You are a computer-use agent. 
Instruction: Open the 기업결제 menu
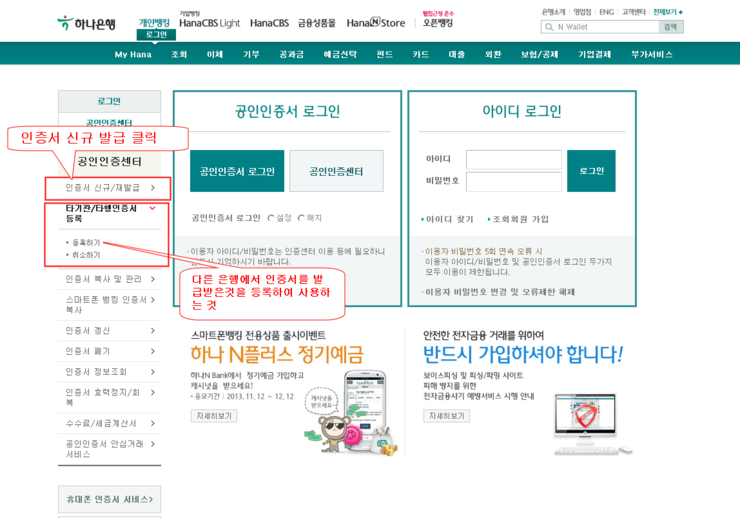point(595,54)
